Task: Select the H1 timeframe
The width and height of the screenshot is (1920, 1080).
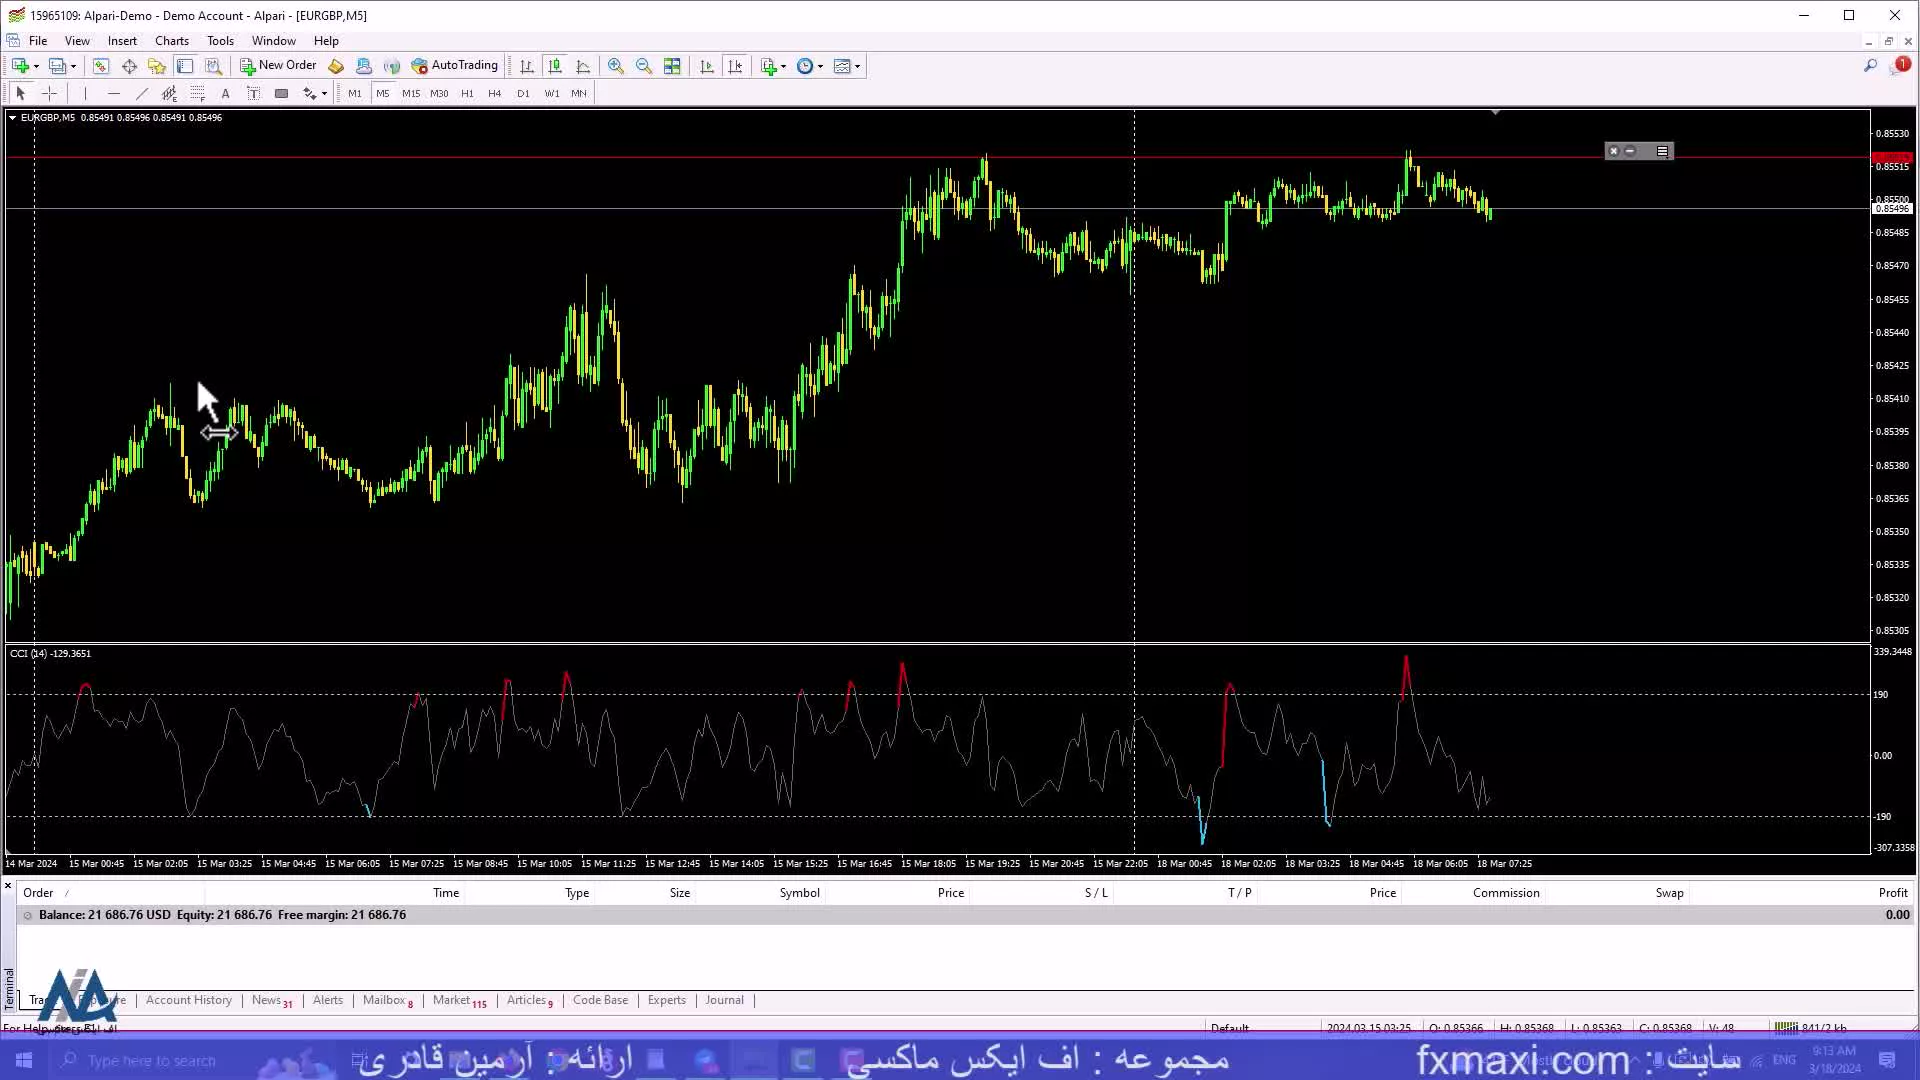Action: tap(467, 92)
